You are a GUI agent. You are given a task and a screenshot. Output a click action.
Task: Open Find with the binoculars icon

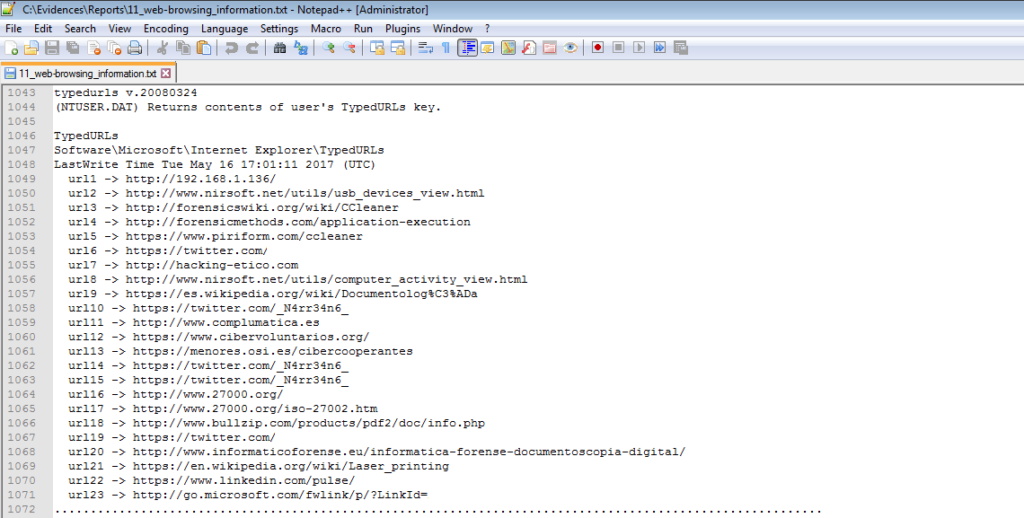(x=280, y=47)
